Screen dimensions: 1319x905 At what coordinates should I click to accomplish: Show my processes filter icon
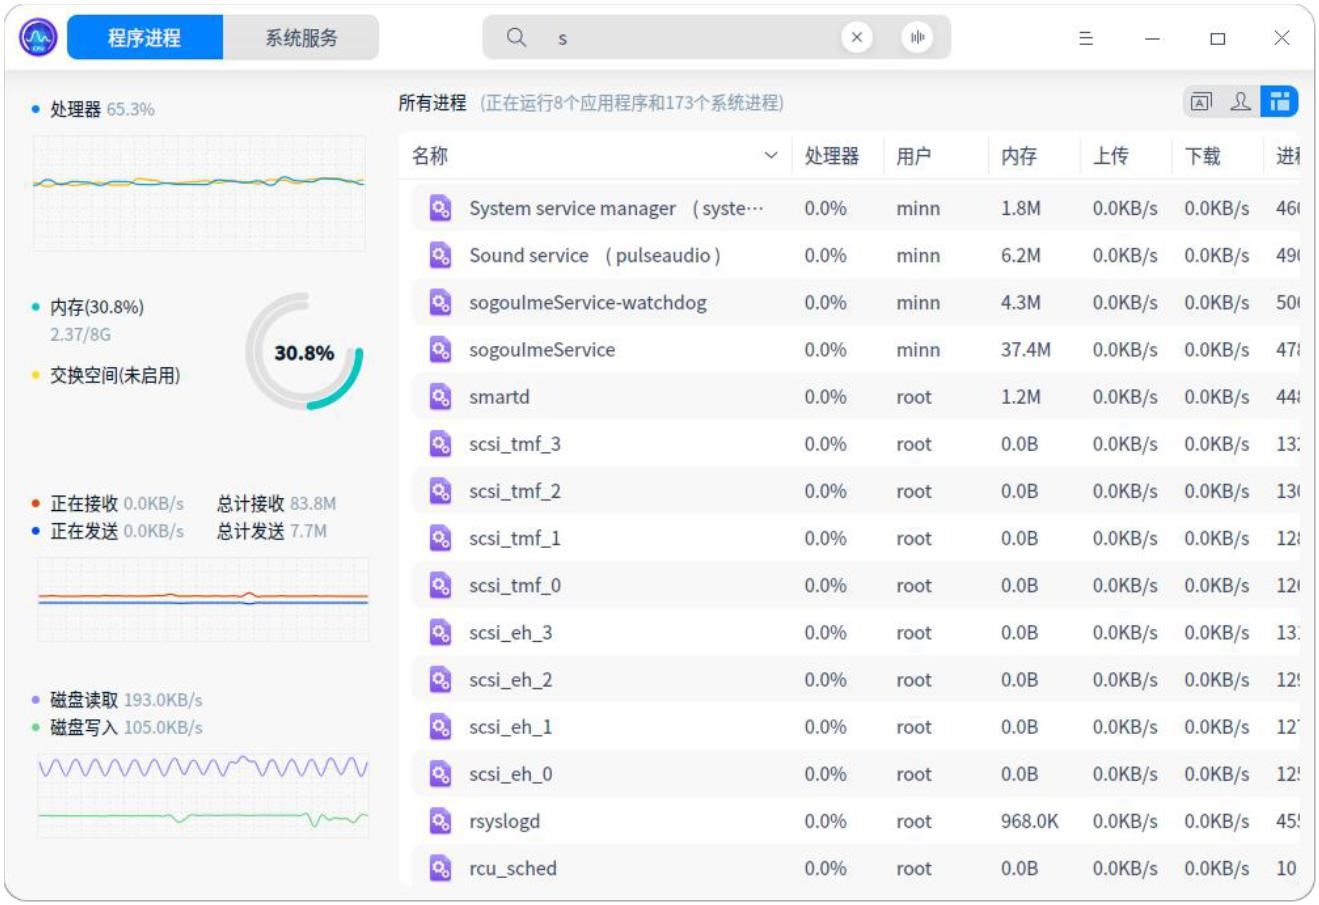point(1240,101)
